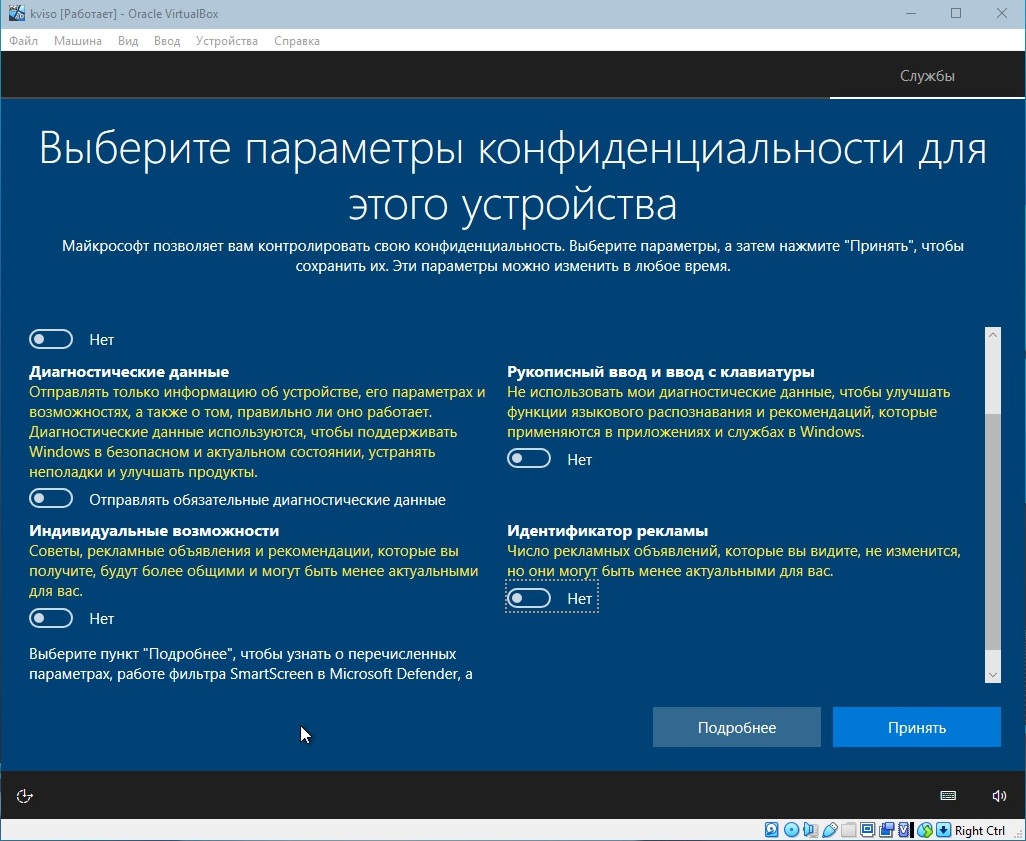Viewport: 1026px width, 841px height.
Task: Select the 'Службы' tab
Action: pos(927,76)
